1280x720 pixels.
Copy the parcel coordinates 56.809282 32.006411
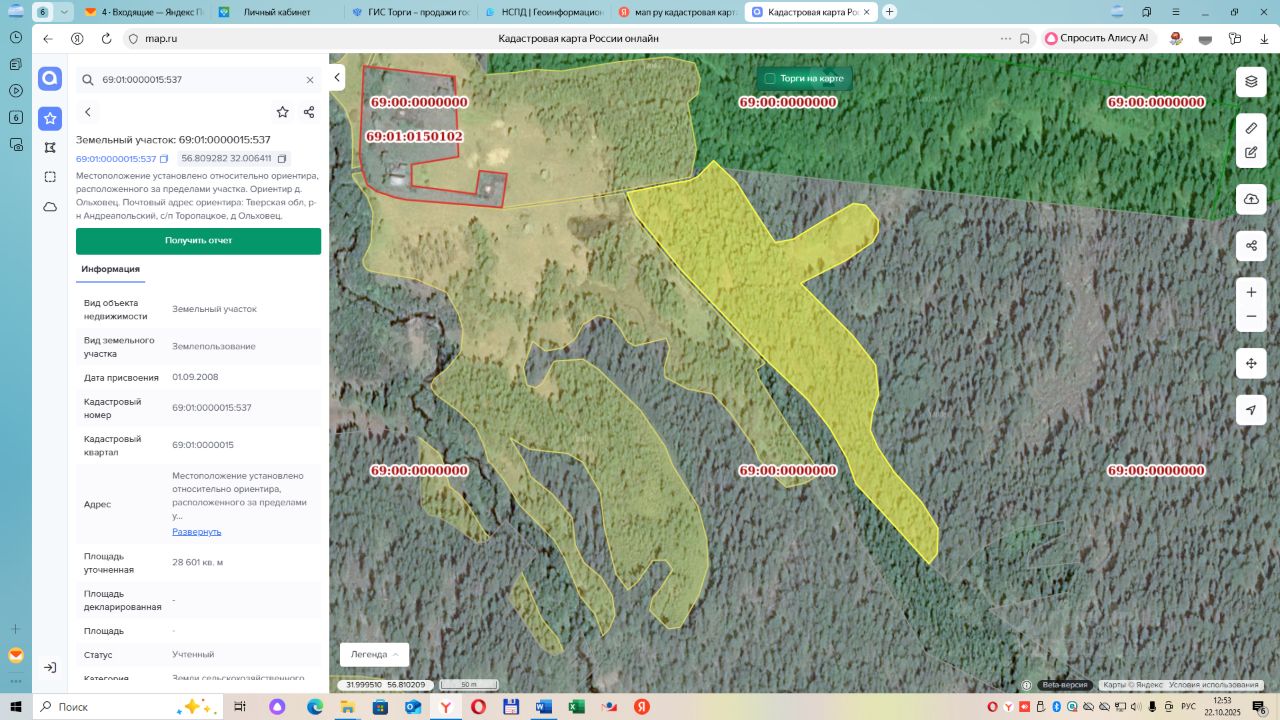click(x=282, y=159)
